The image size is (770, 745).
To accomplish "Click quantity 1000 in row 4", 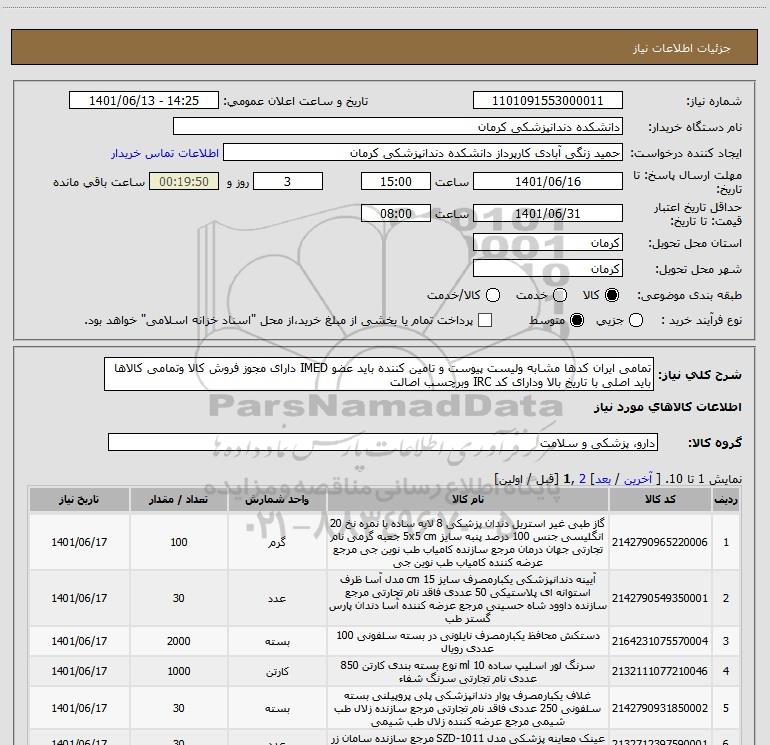I will 178,671.
